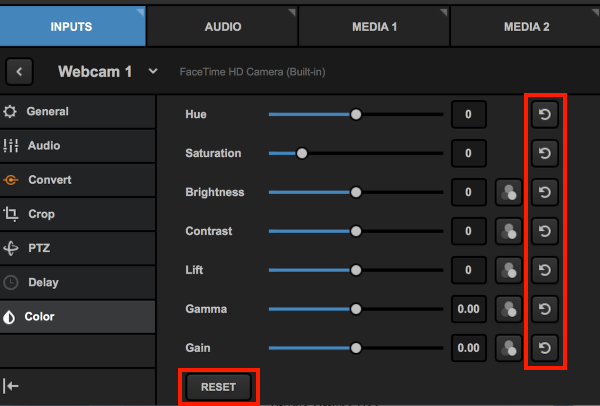Select the Crop settings section
This screenshot has height=406, width=600.
[x=41, y=214]
